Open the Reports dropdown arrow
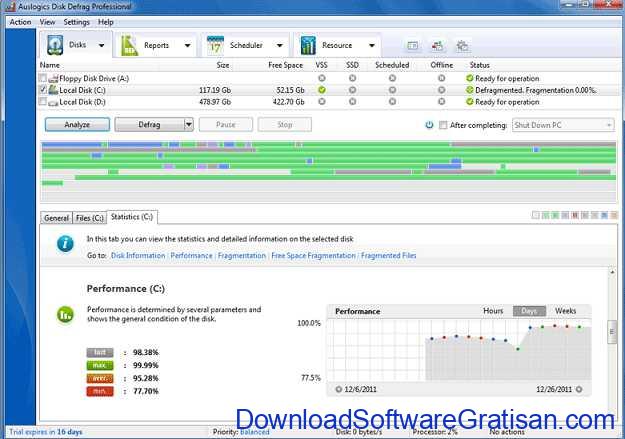Screen dimensions: 625x439 click(x=187, y=45)
